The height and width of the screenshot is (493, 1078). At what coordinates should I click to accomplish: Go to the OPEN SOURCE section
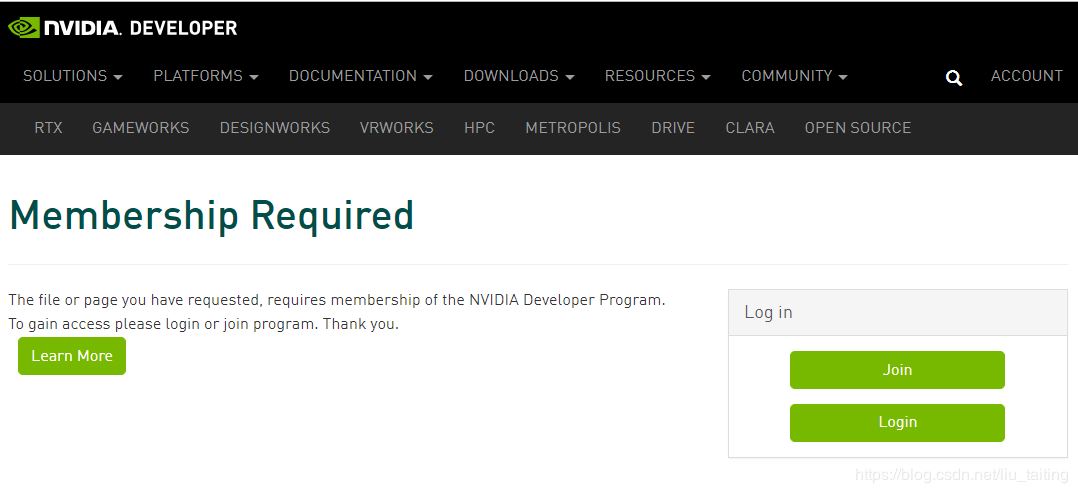tap(858, 128)
